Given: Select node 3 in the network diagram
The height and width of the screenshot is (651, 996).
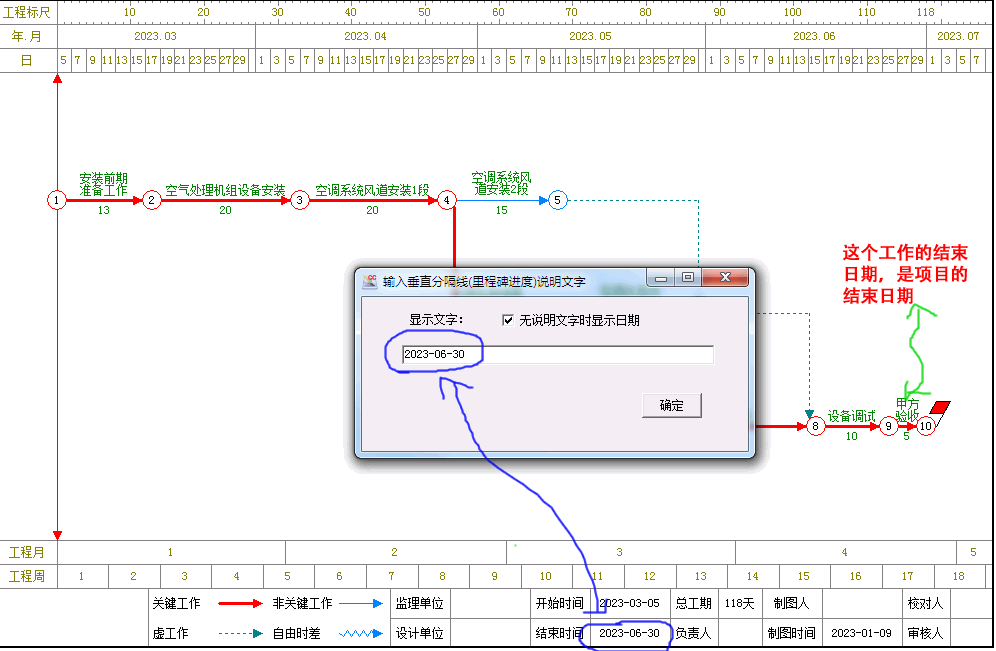Looking at the screenshot, I should (299, 200).
